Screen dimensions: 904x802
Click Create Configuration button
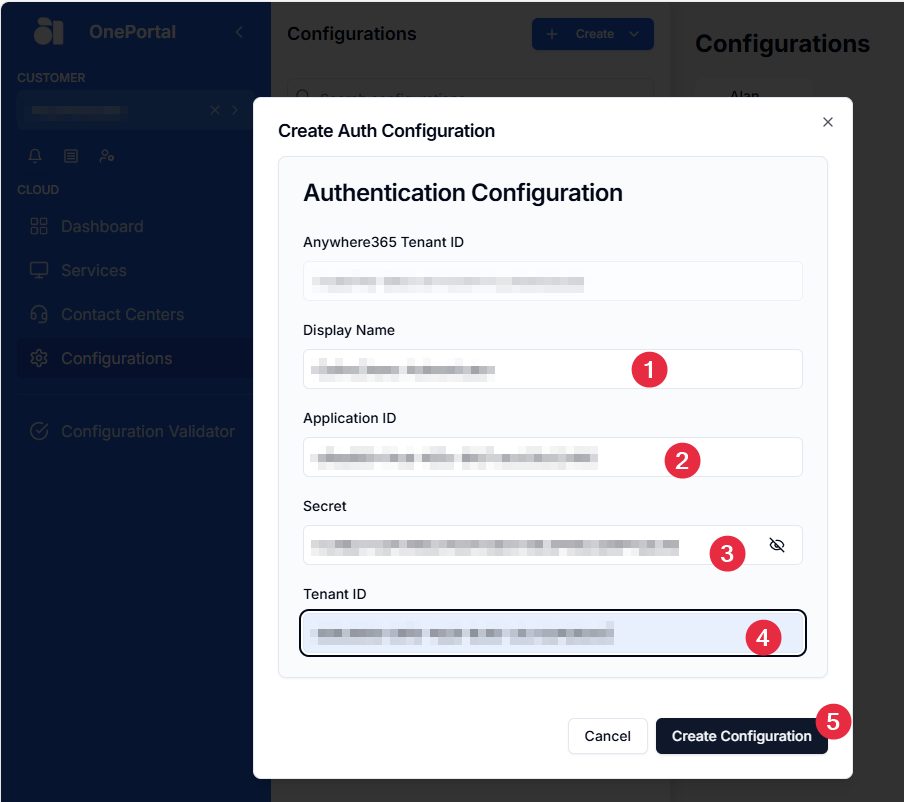(x=742, y=736)
